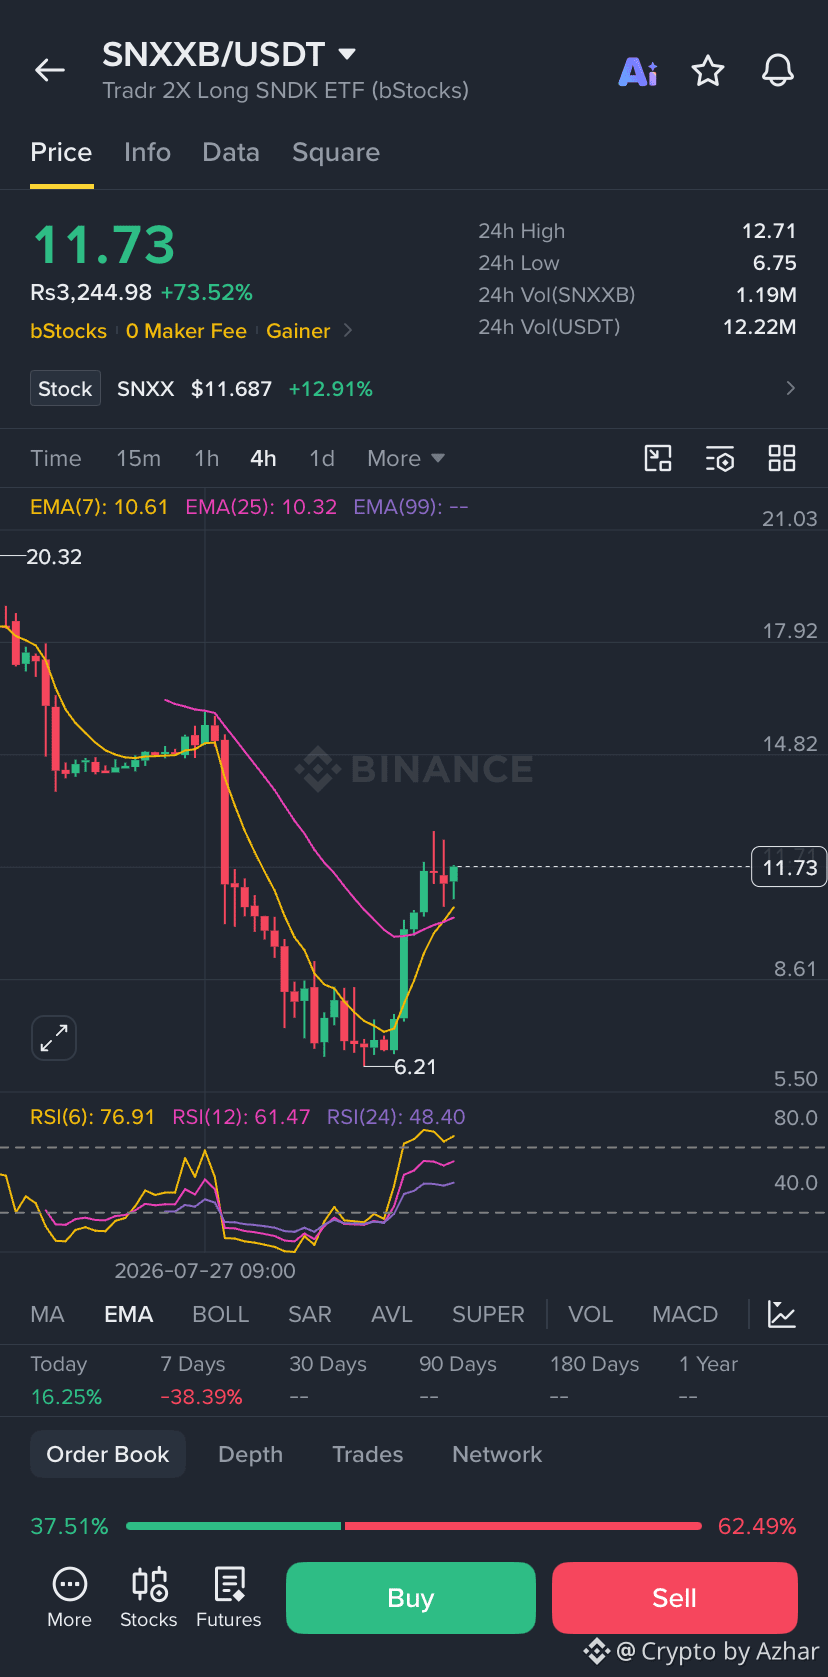Tap the 2026-07-27 09:00 date label
828x1677 pixels.
pos(205,1271)
